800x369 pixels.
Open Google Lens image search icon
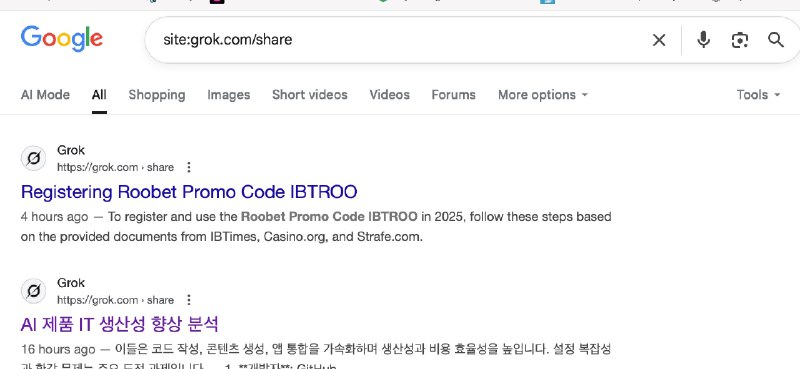(739, 40)
